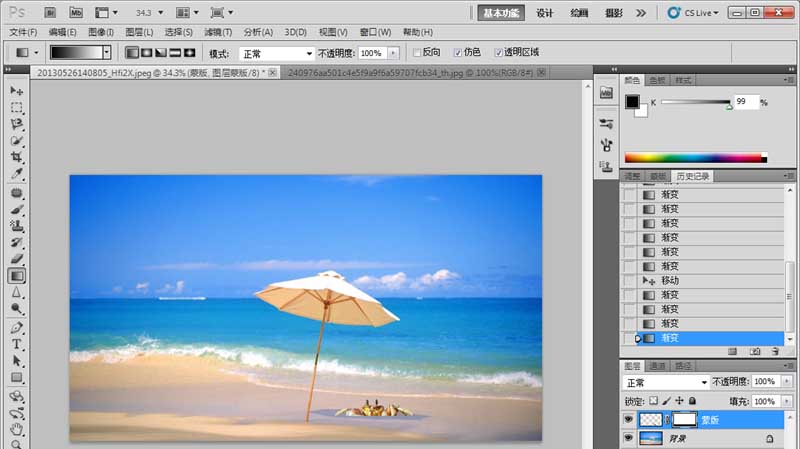Select the Eraser tool
Image resolution: width=800 pixels, height=449 pixels.
(16, 259)
